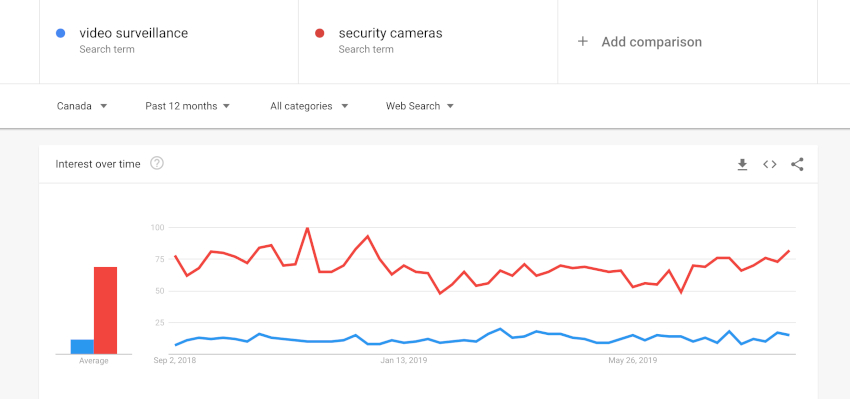Open help icon next to Interest over time
The image size is (850, 399).
click(x=157, y=163)
